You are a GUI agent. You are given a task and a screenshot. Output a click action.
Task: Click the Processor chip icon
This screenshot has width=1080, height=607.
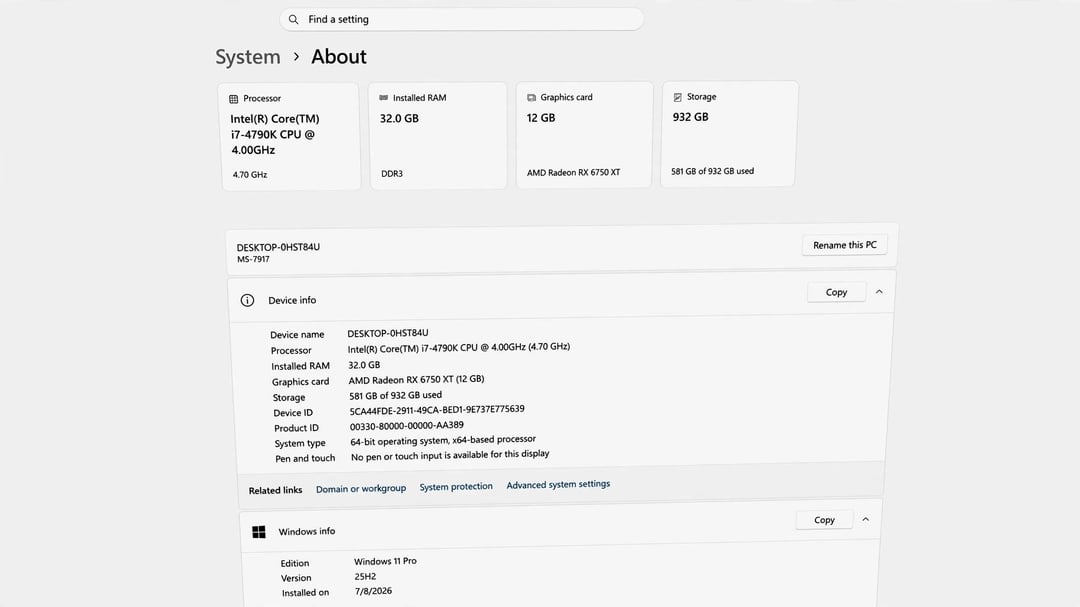pos(233,99)
